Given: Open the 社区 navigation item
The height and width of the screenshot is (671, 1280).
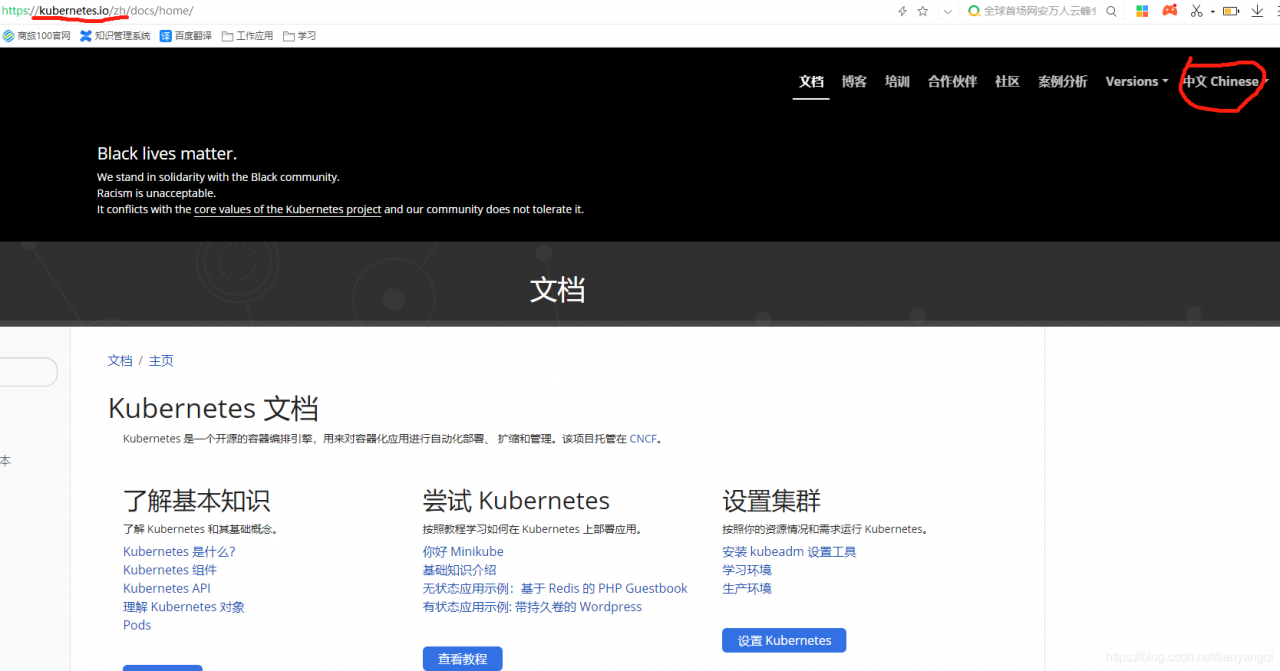Looking at the screenshot, I should (x=1007, y=82).
